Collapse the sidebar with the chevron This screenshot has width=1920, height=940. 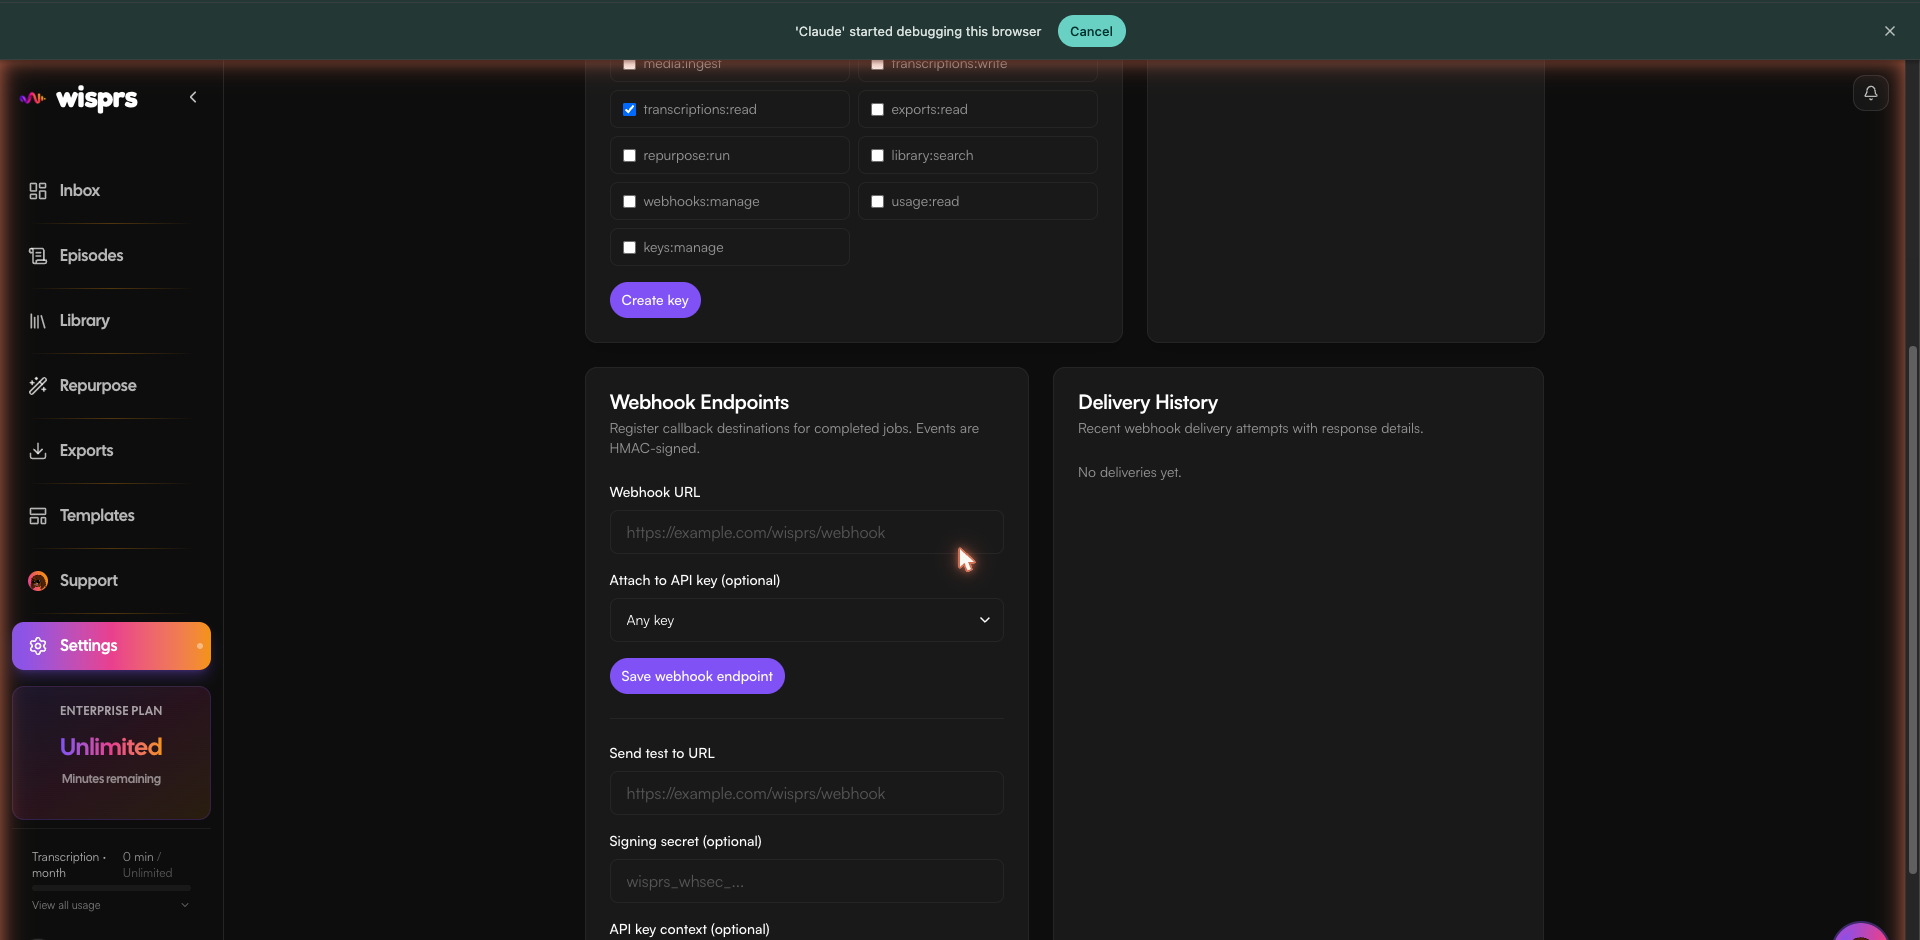point(193,97)
